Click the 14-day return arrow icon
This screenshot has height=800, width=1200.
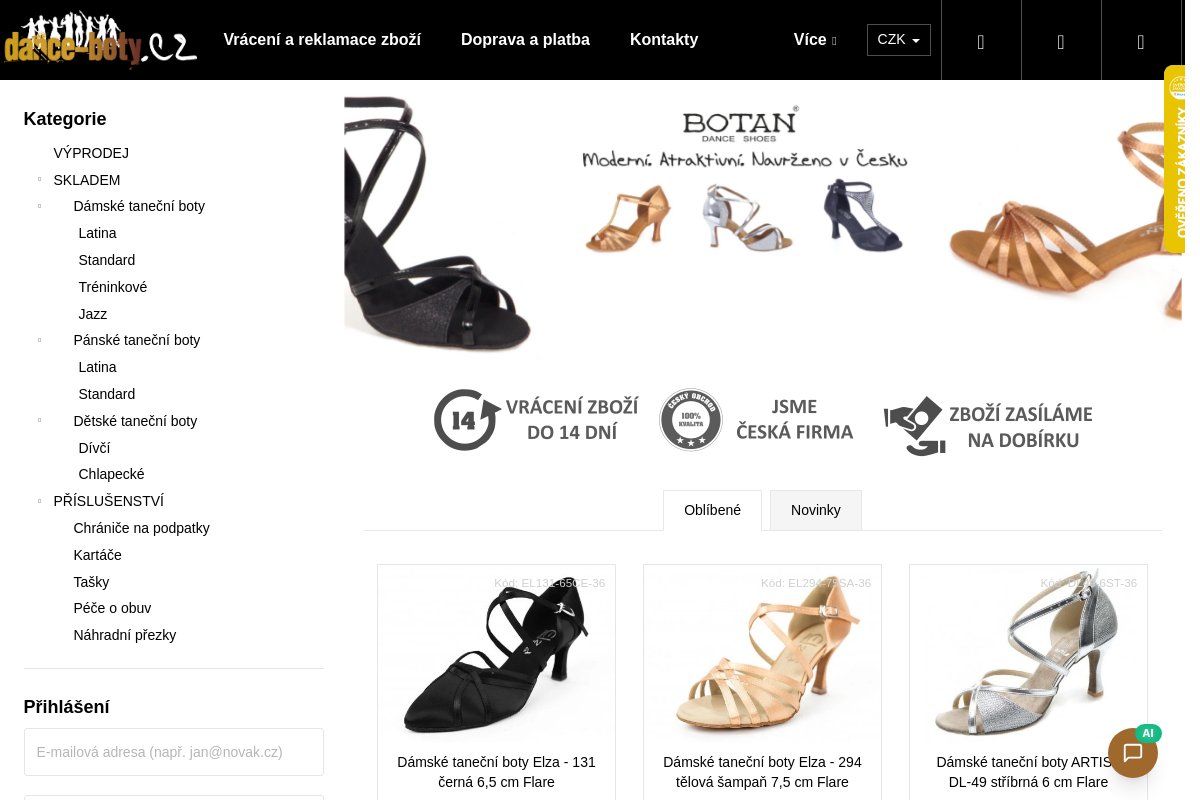pos(466,420)
